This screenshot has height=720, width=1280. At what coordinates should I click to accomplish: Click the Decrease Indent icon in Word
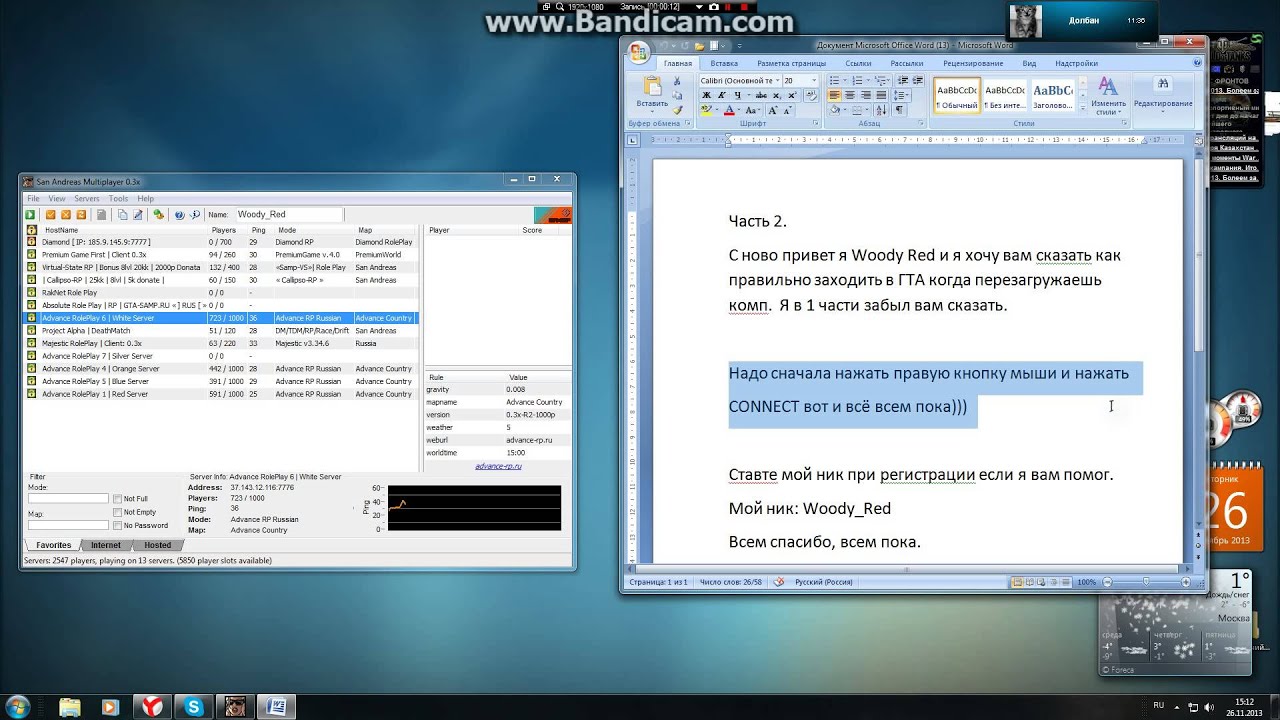tap(902, 80)
